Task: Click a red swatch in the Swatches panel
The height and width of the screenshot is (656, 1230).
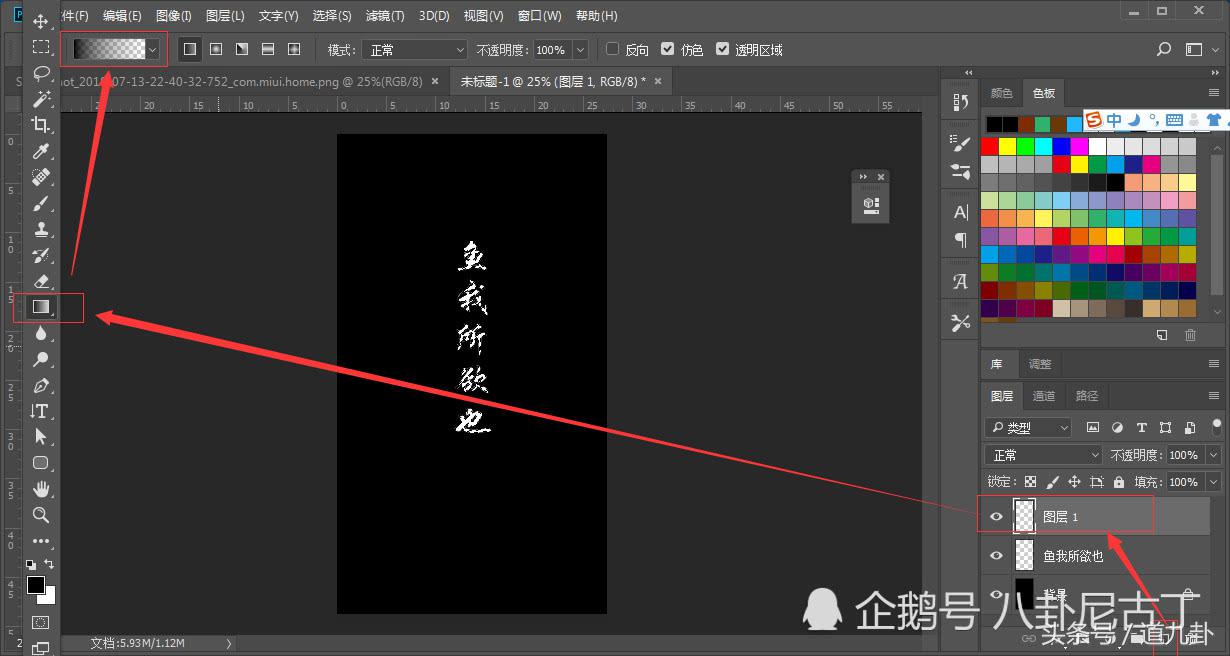Action: tap(992, 145)
